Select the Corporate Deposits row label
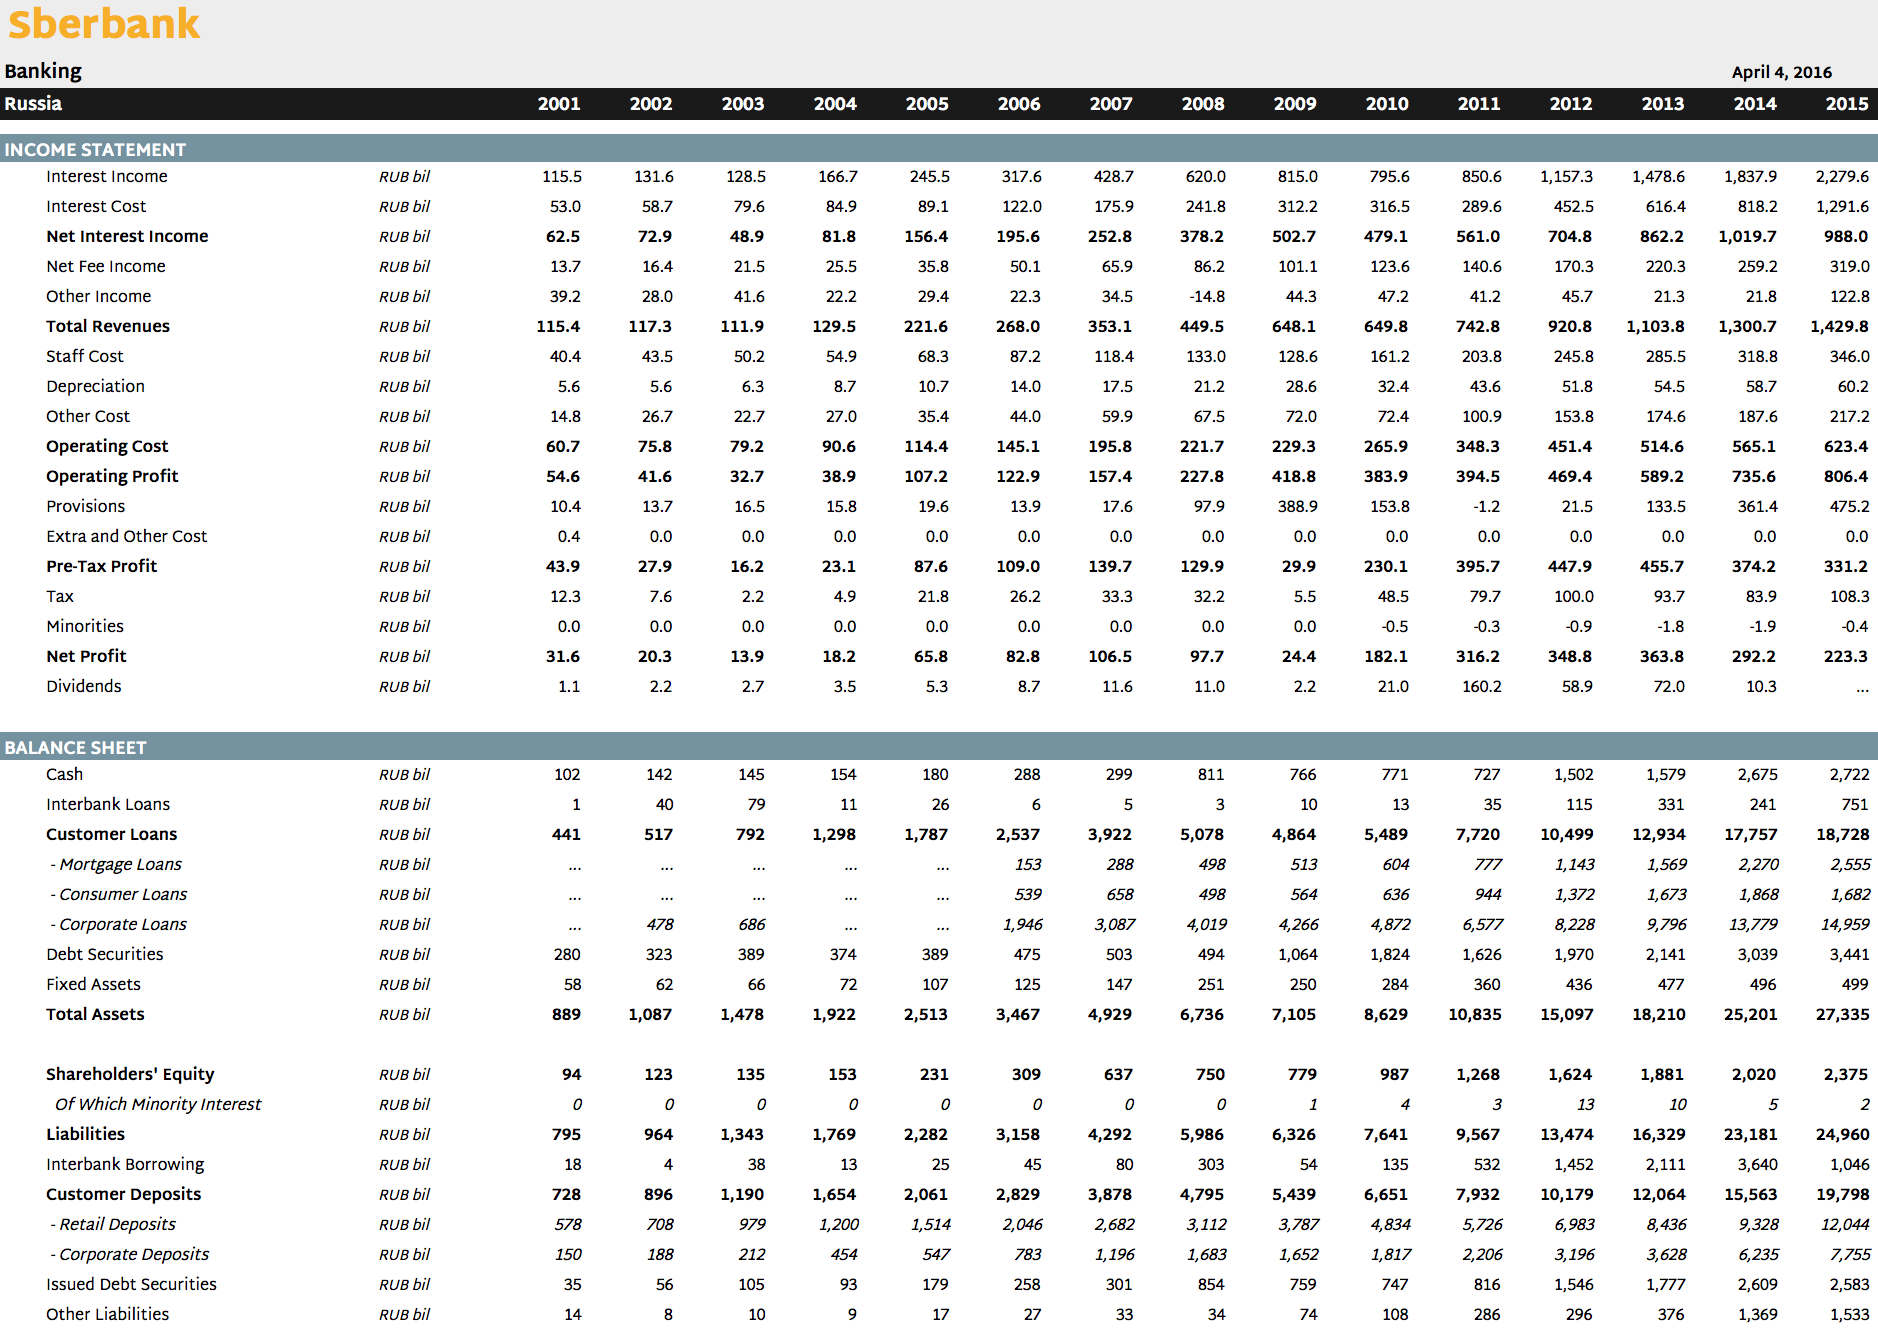 pos(130,1255)
